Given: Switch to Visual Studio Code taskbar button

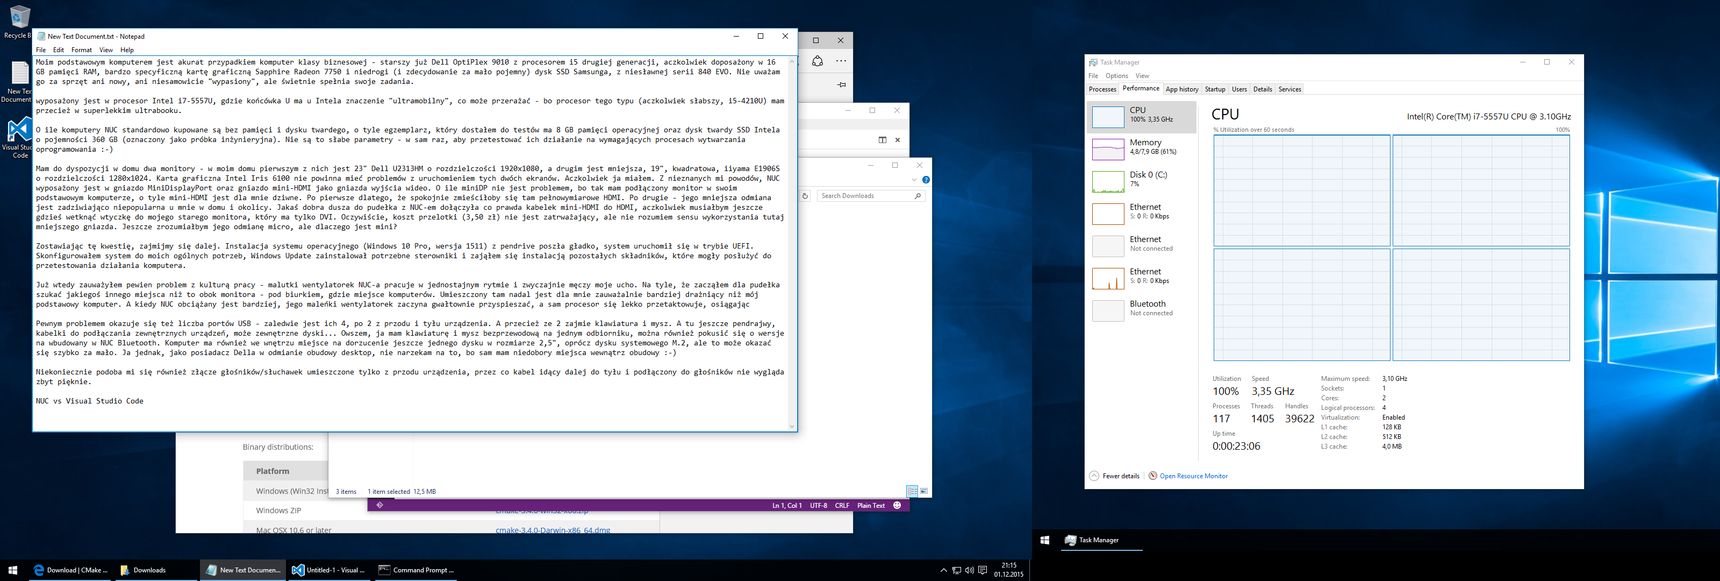Looking at the screenshot, I should click(x=328, y=570).
